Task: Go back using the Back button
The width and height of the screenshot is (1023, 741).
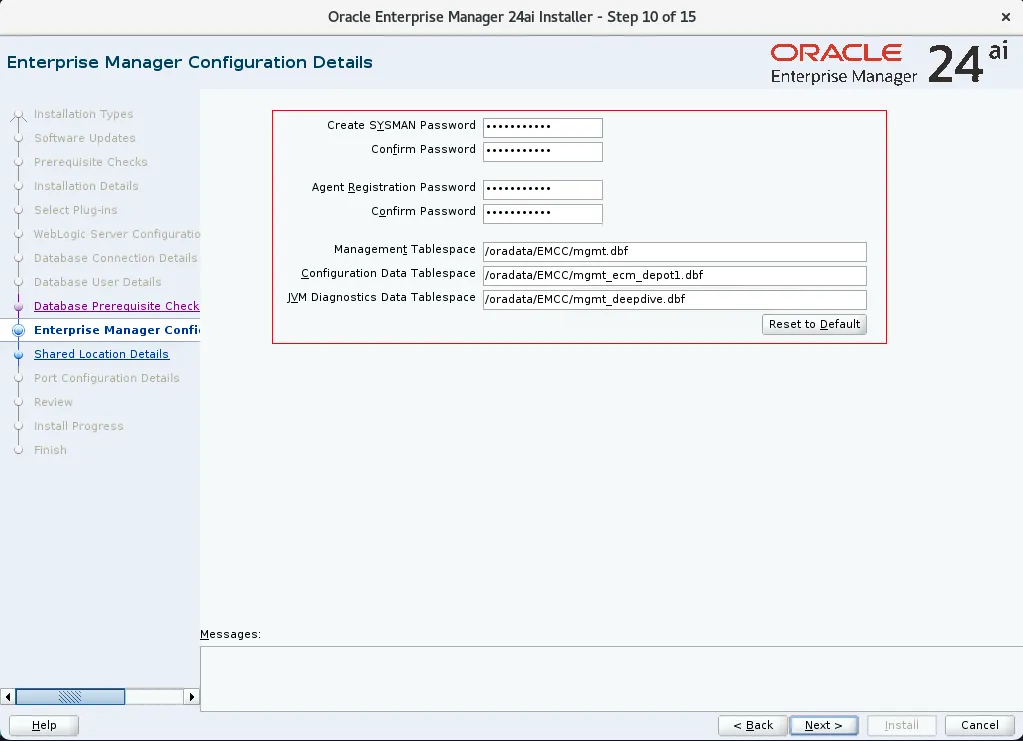Action: click(752, 725)
